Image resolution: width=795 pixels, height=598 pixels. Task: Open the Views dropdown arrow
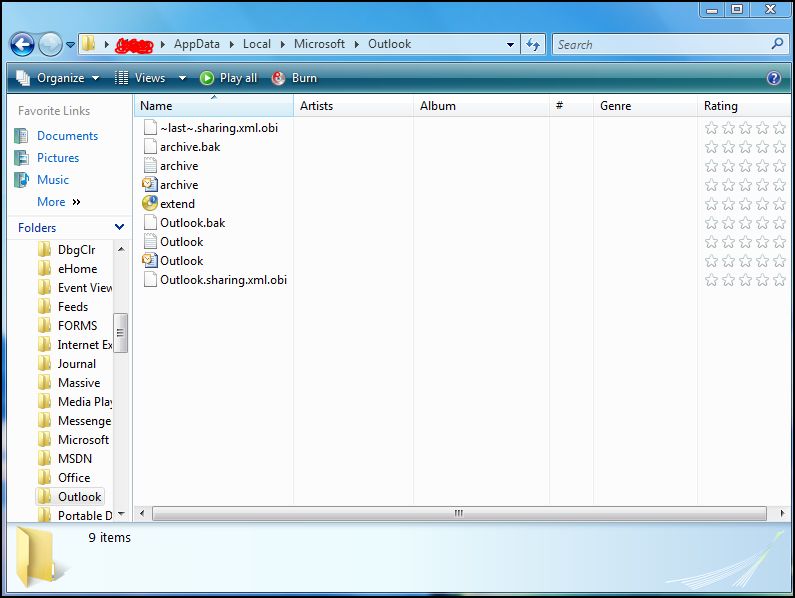(182, 78)
